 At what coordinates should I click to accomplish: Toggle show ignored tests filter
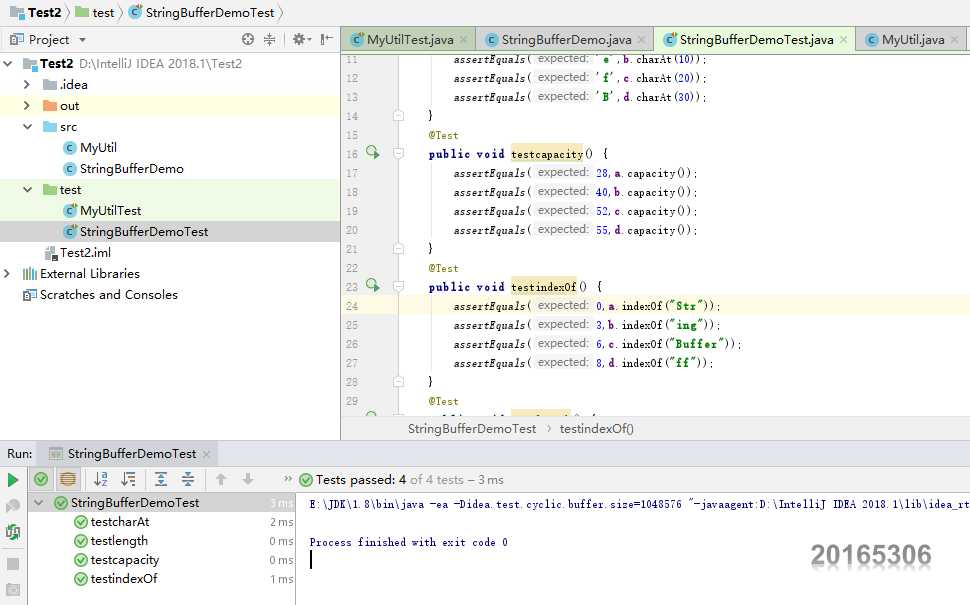click(x=67, y=480)
